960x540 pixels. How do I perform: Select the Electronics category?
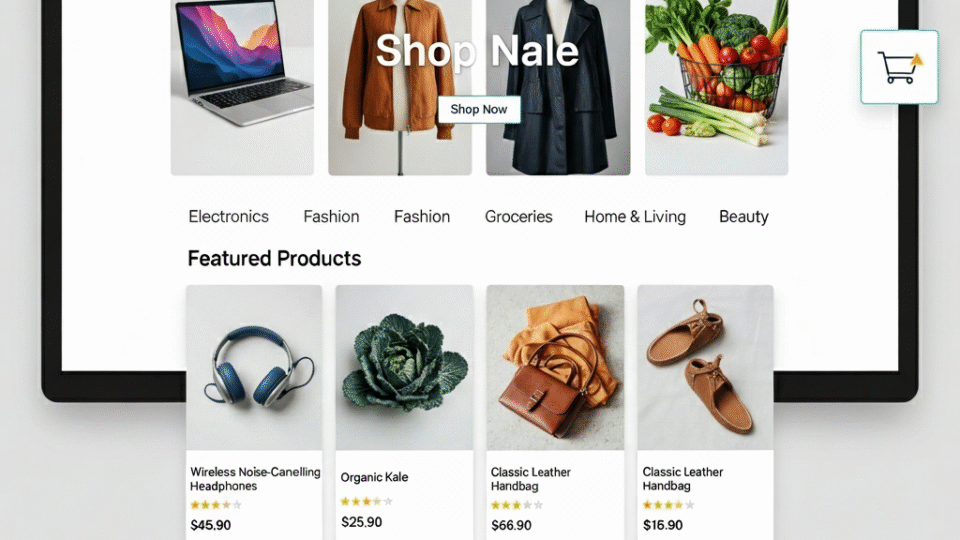228,216
